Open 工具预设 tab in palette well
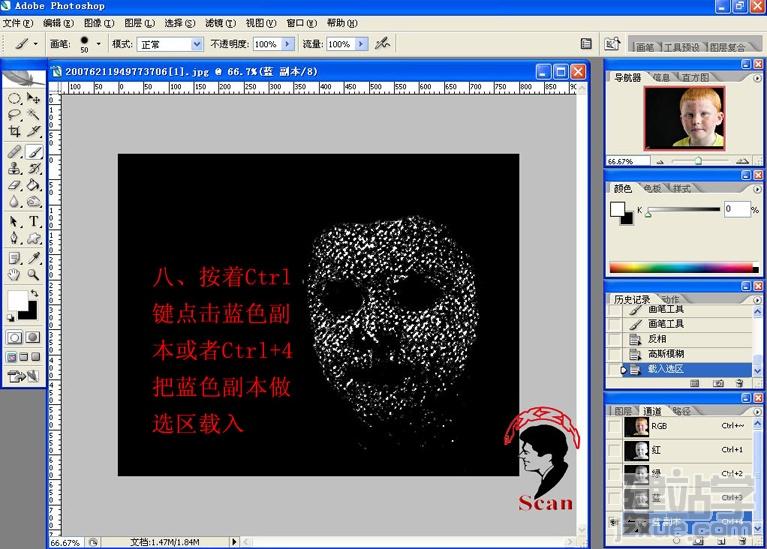 681,47
